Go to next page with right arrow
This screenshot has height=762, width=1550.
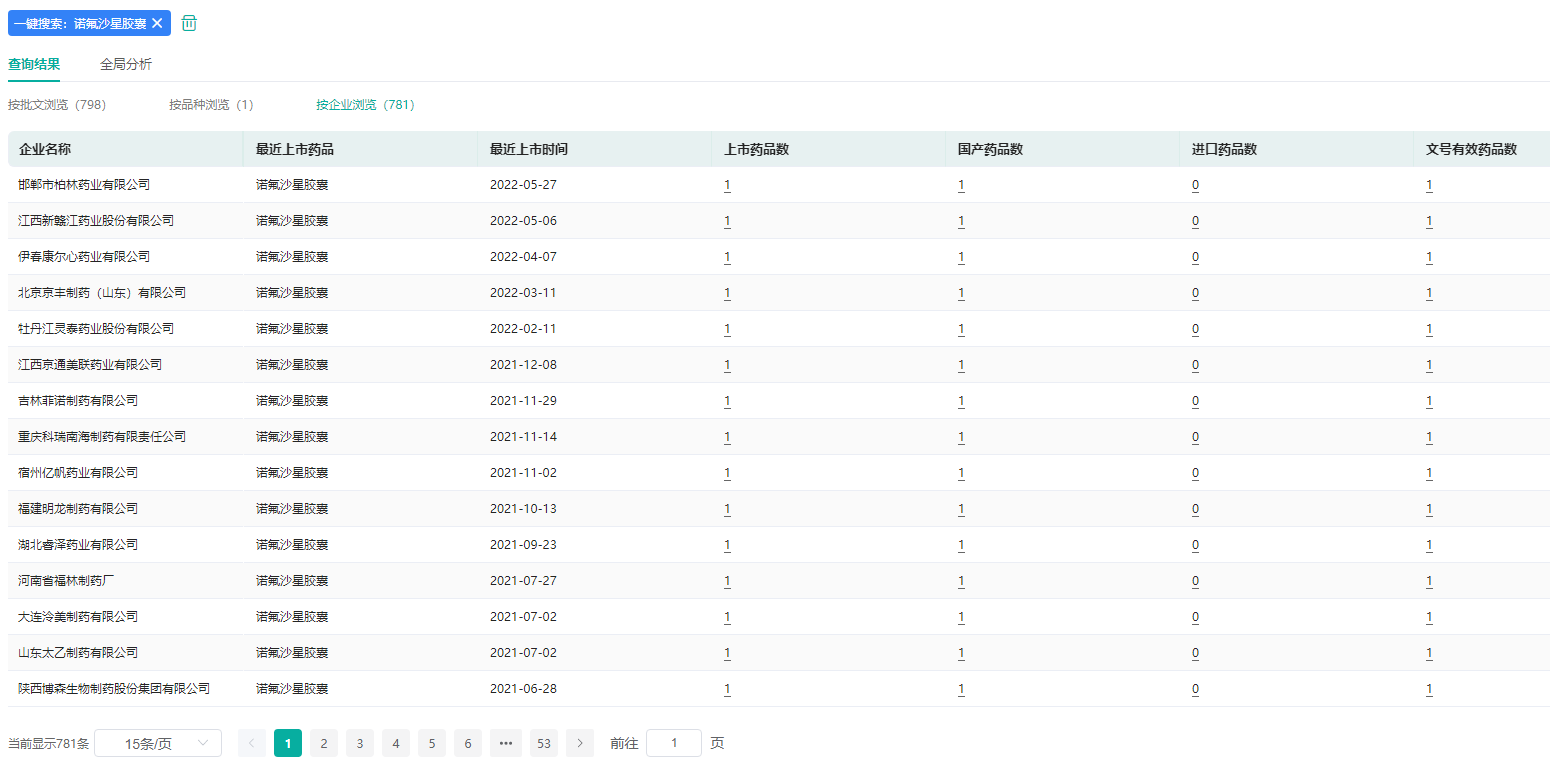point(580,743)
